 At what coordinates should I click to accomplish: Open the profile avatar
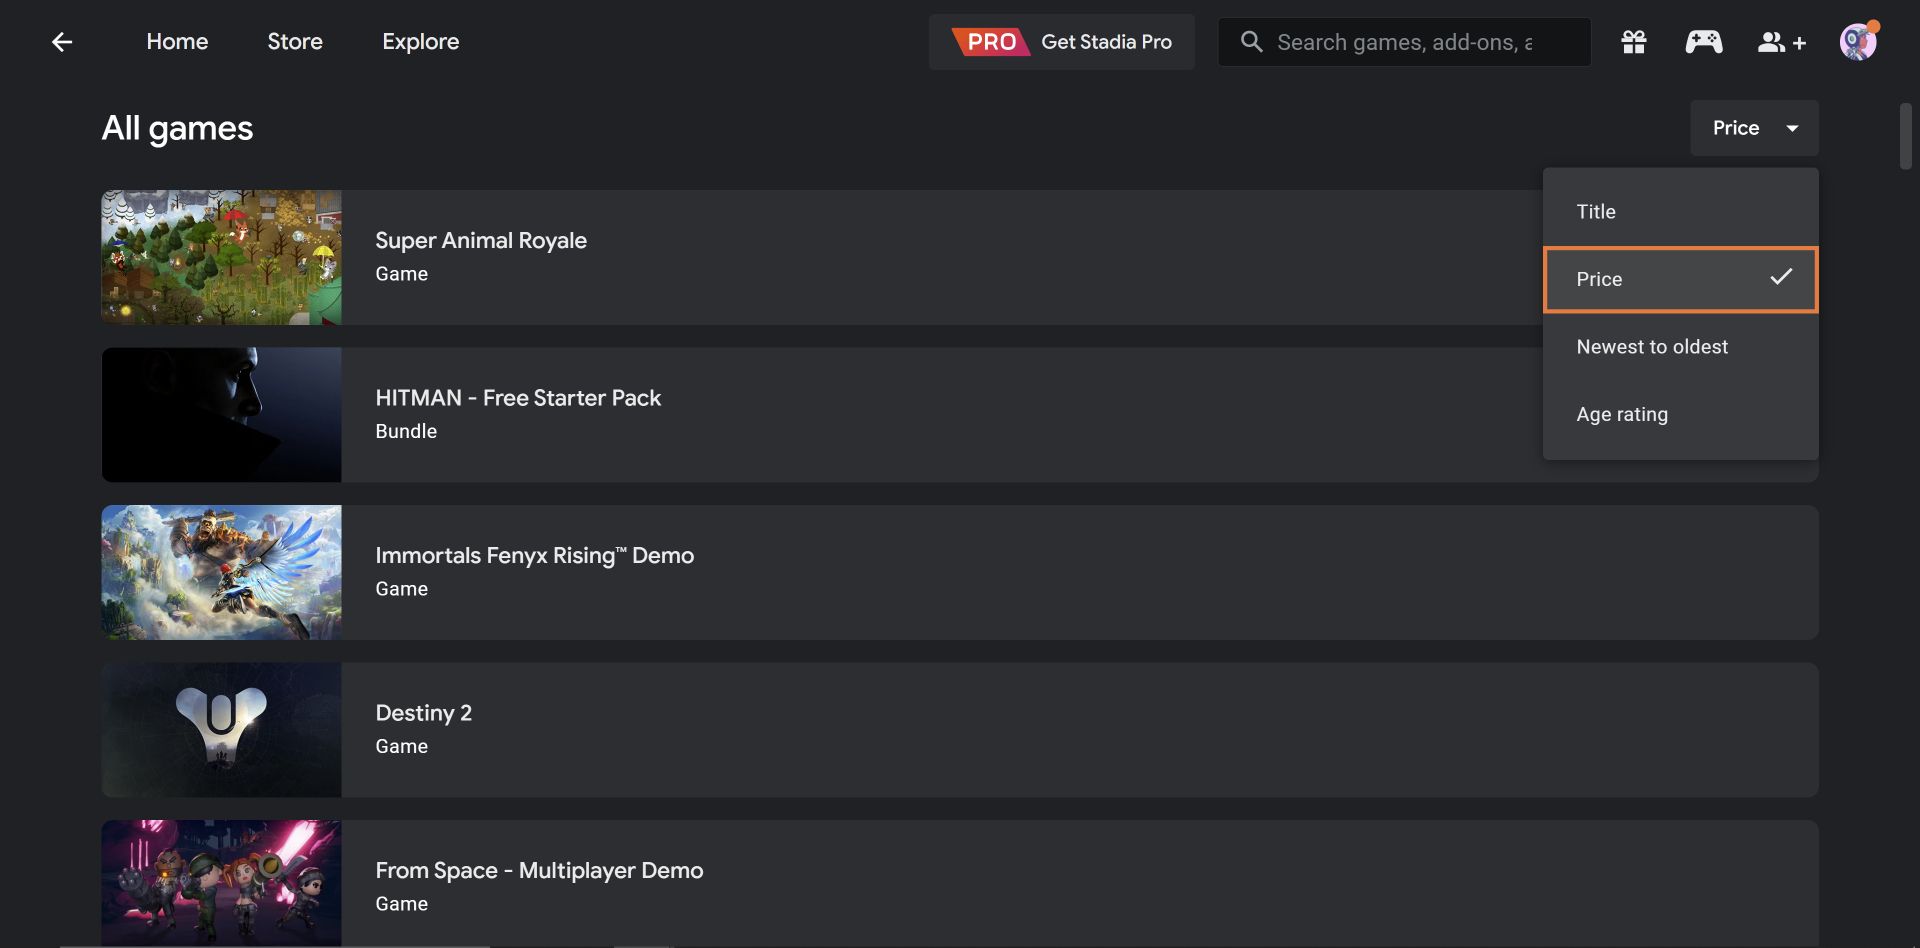click(x=1858, y=42)
